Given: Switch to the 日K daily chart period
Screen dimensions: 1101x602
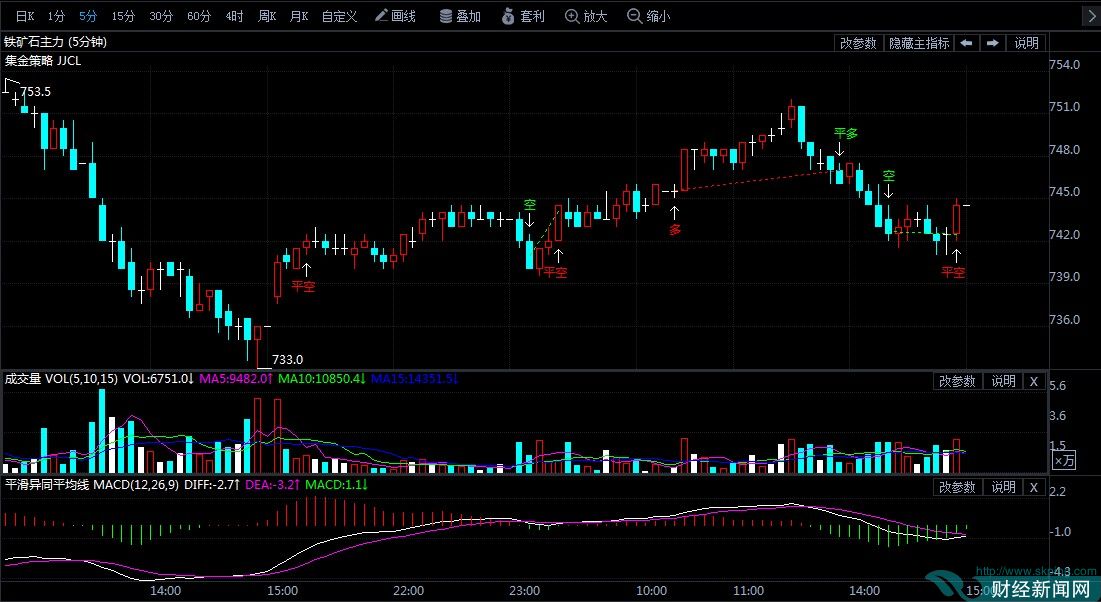Looking at the screenshot, I should pyautogui.click(x=25, y=16).
